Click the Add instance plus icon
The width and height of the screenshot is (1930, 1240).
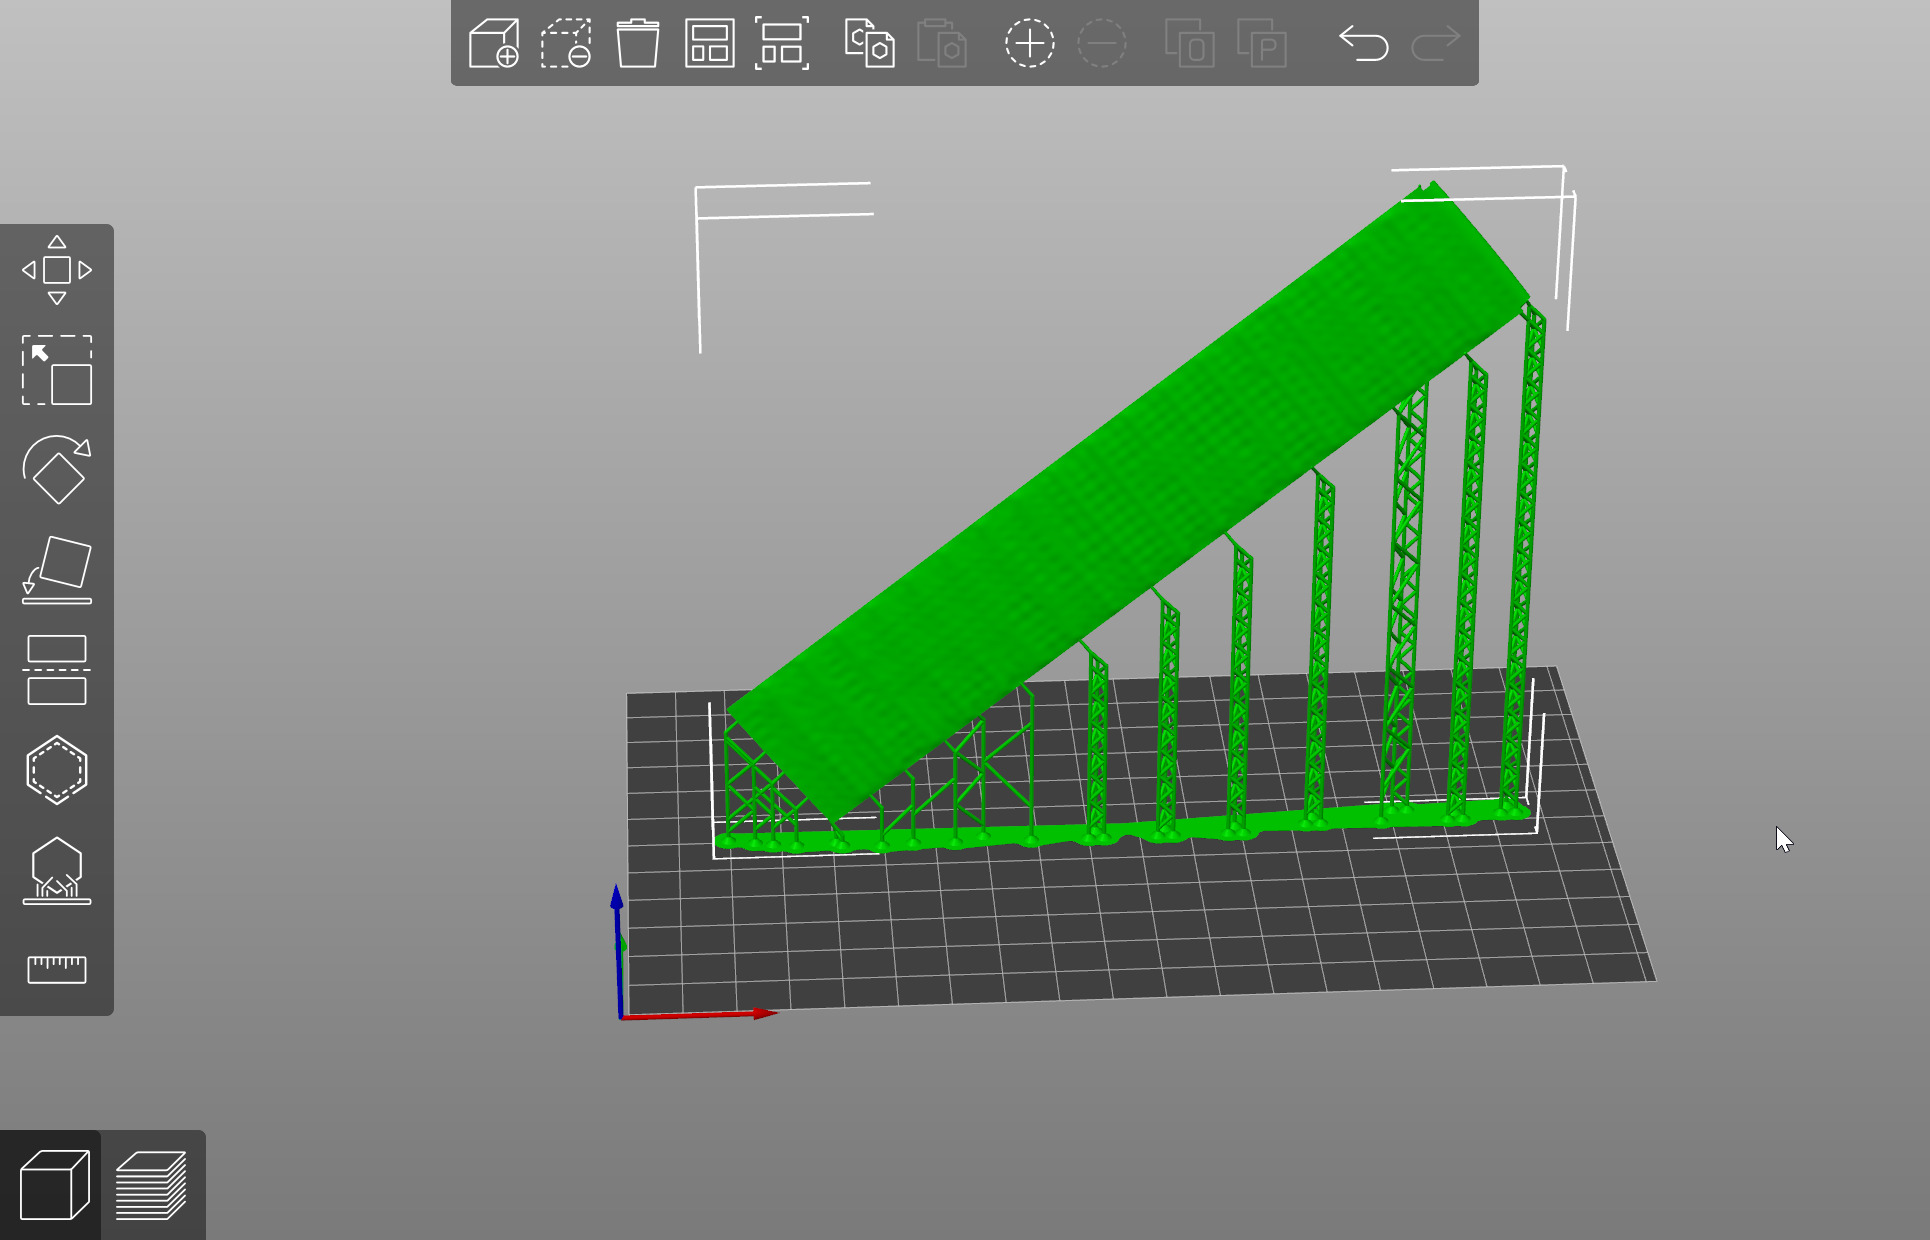pos(1029,44)
